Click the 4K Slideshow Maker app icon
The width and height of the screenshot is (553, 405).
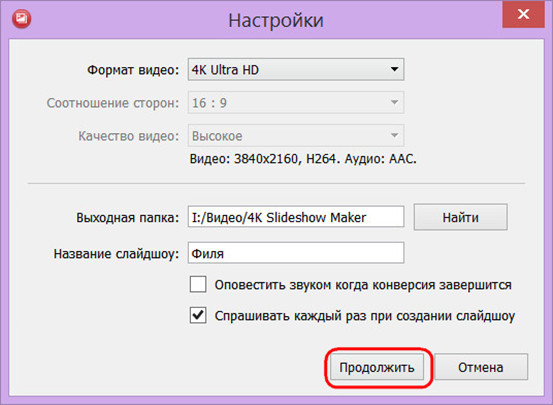[x=22, y=18]
